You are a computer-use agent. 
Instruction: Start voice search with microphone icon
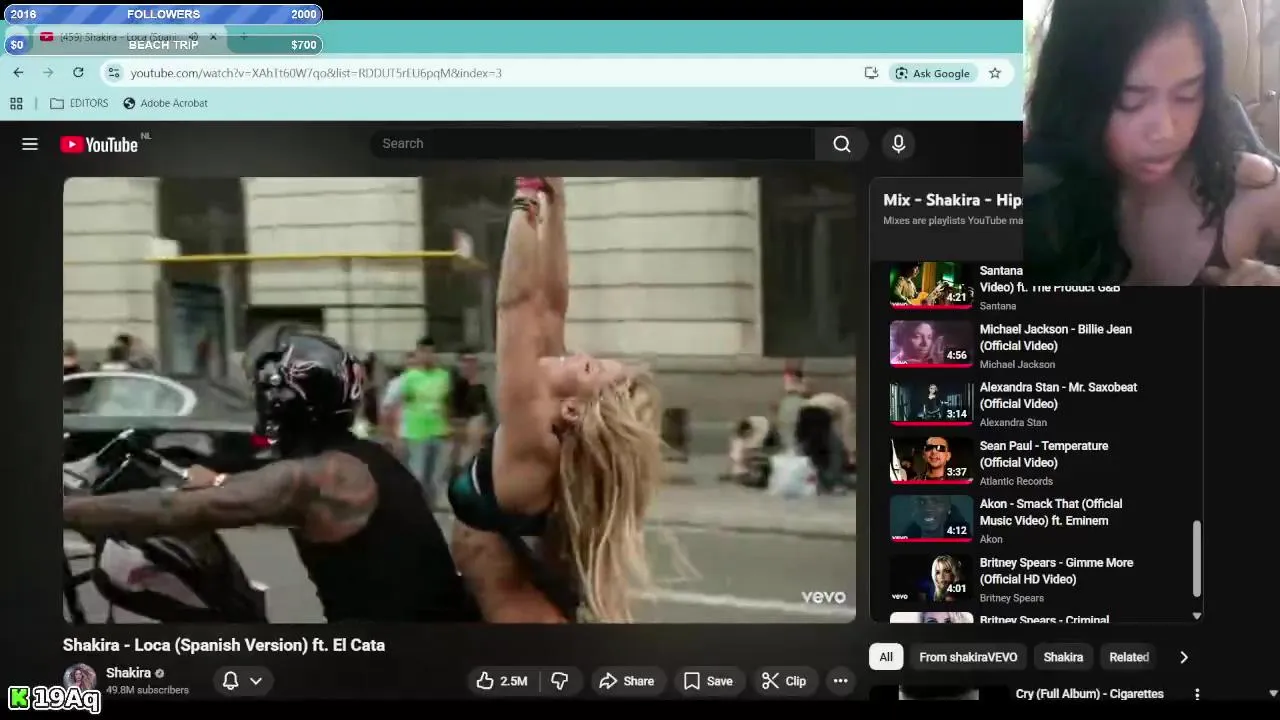click(898, 144)
